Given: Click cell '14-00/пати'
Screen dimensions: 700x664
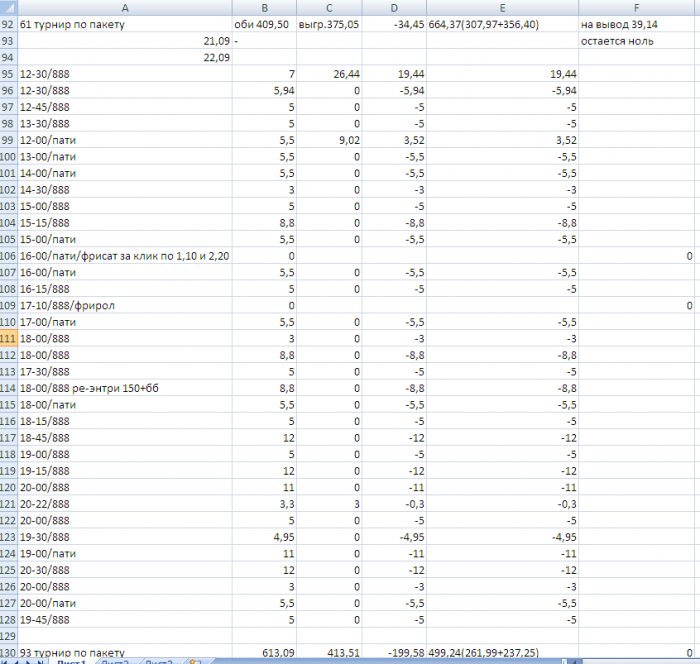Looking at the screenshot, I should point(125,173).
